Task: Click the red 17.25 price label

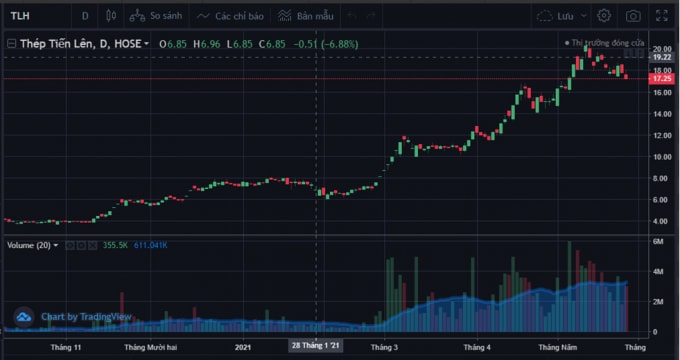Action: click(661, 79)
